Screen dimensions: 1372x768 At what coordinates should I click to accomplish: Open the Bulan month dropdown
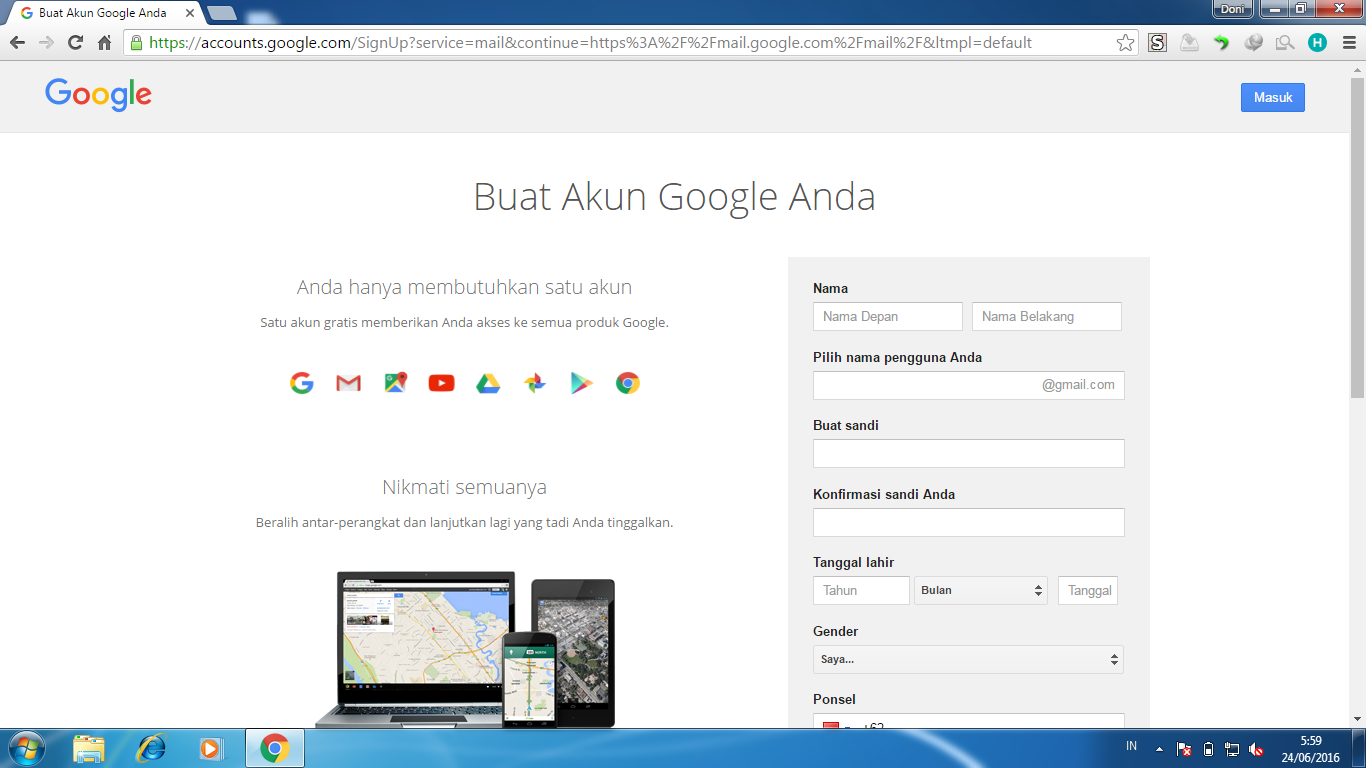[x=981, y=590]
